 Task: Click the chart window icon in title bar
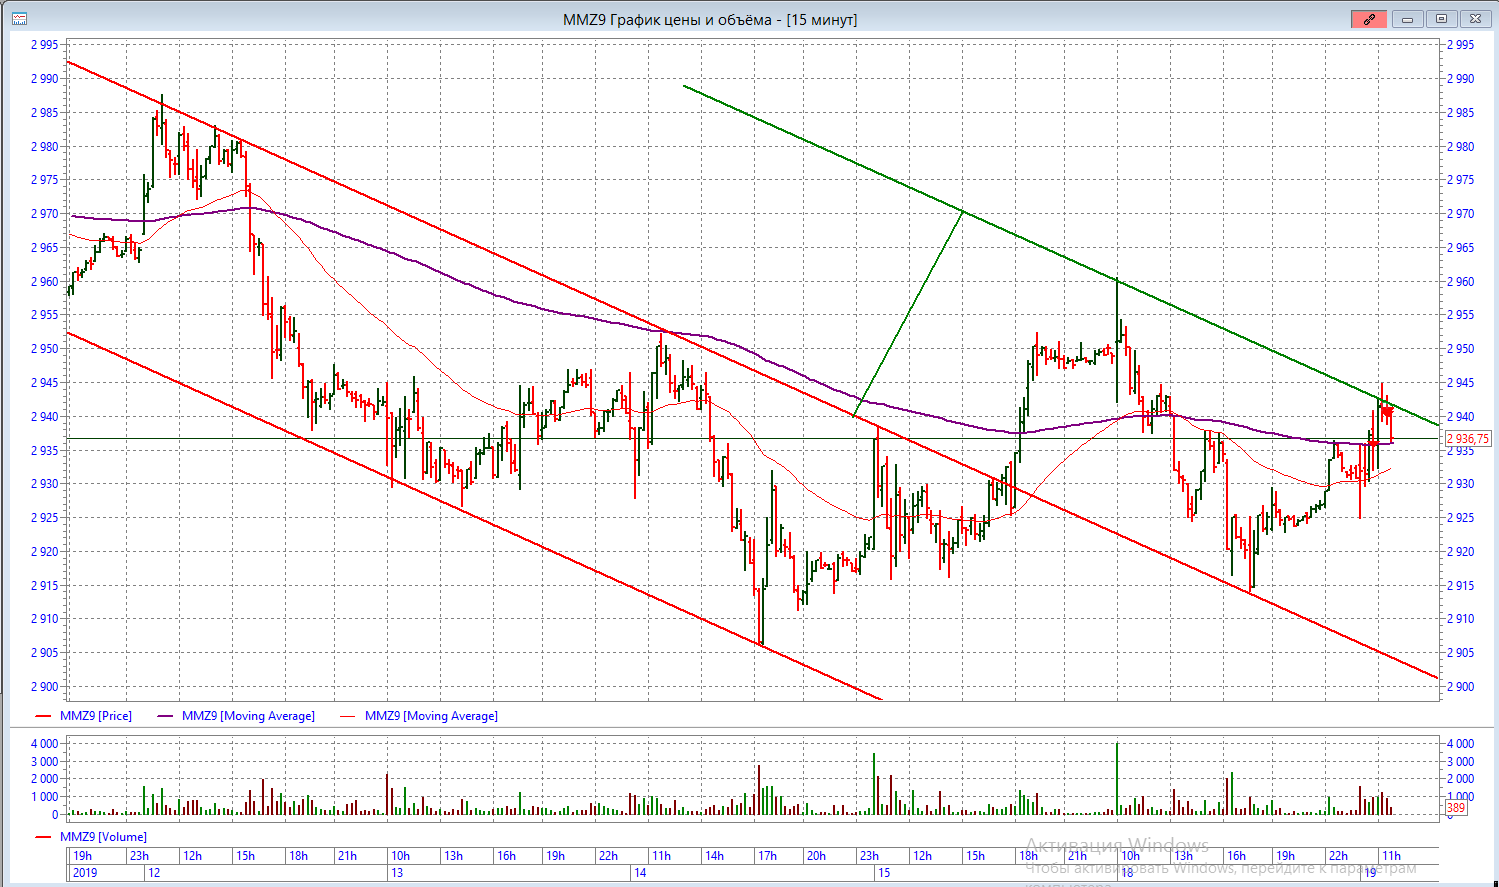pyautogui.click(x=19, y=19)
